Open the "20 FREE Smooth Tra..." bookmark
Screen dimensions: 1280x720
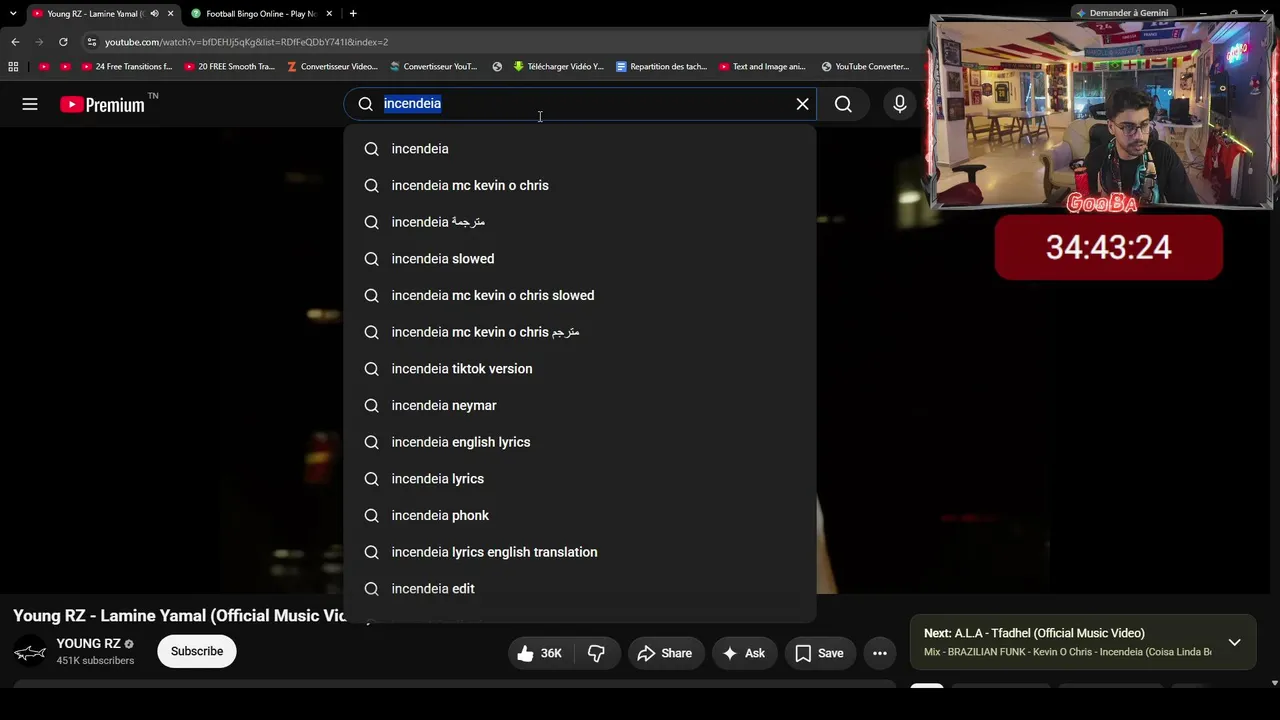click(229, 67)
